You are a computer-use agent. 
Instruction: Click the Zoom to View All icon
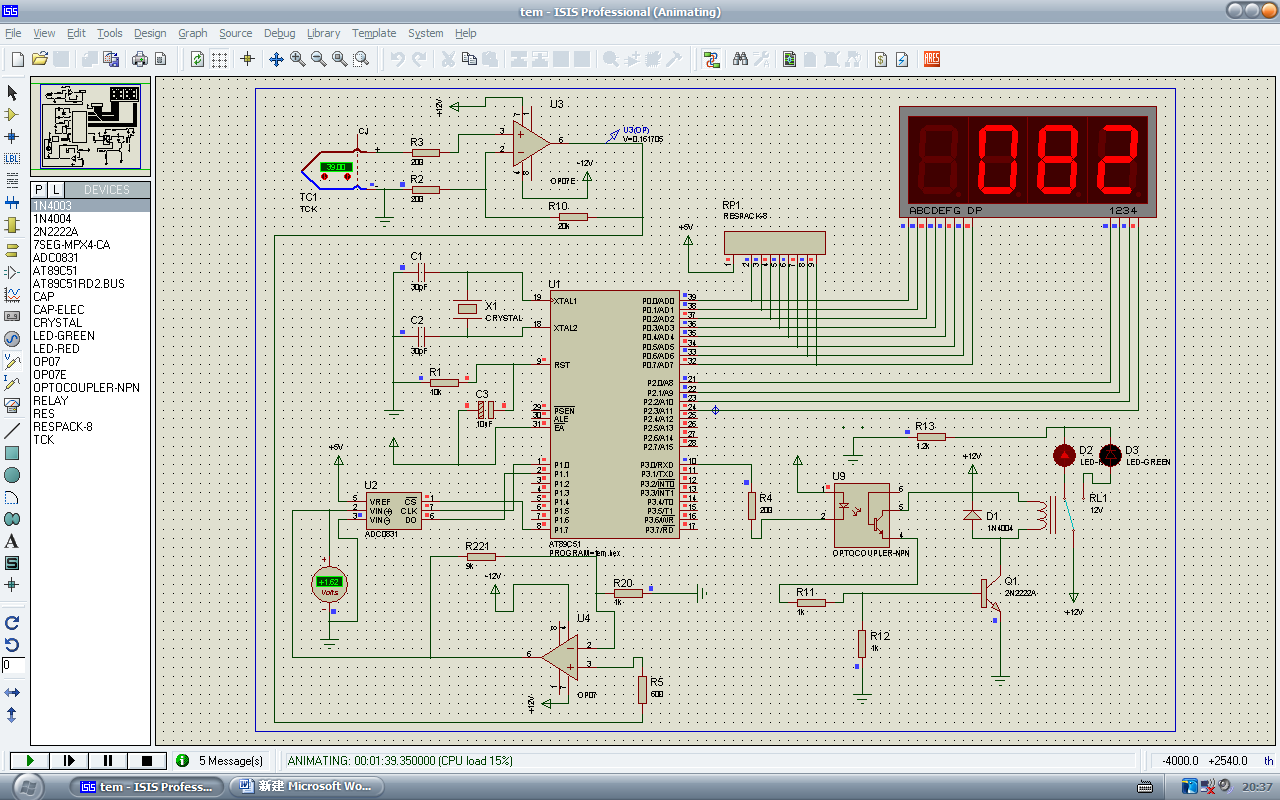pos(340,59)
